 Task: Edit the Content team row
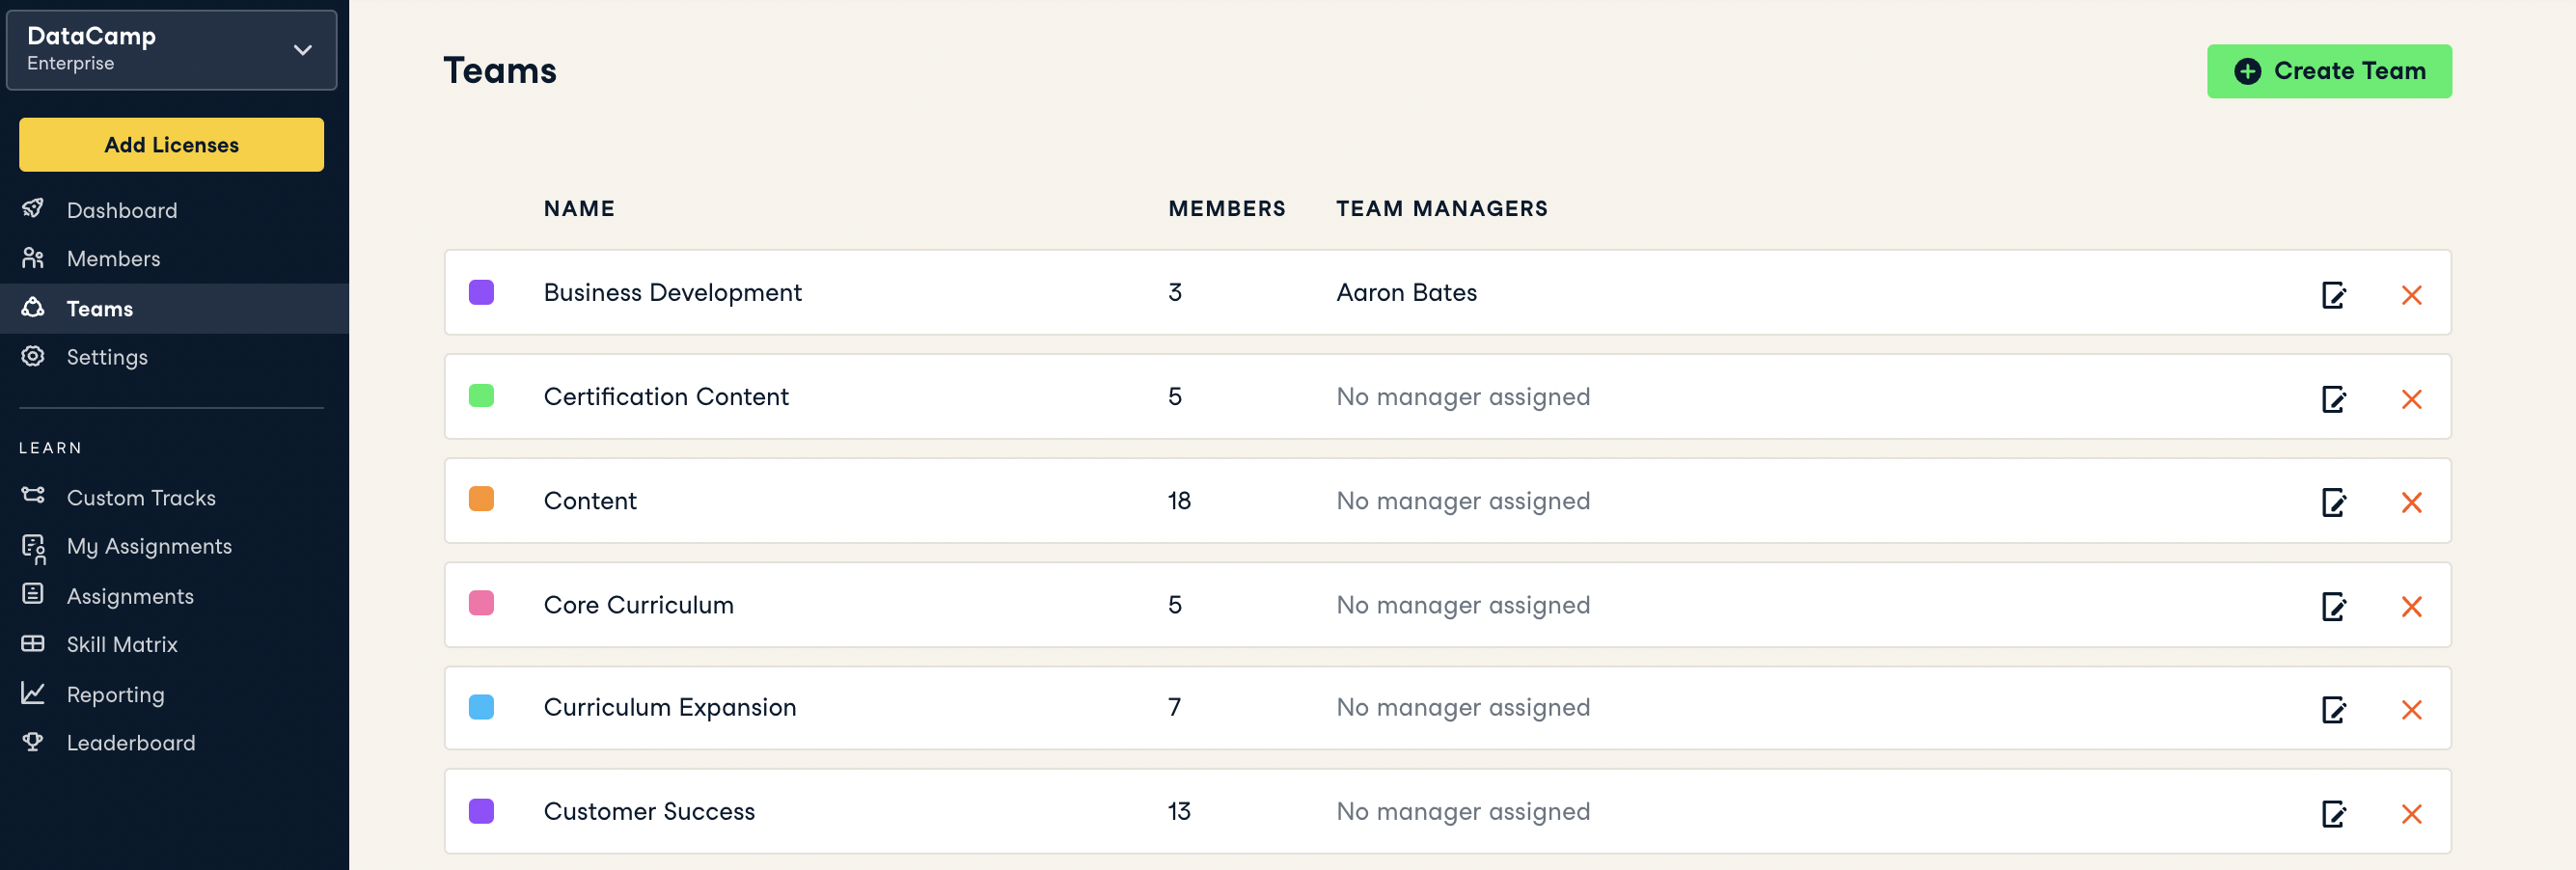pyautogui.click(x=2333, y=502)
